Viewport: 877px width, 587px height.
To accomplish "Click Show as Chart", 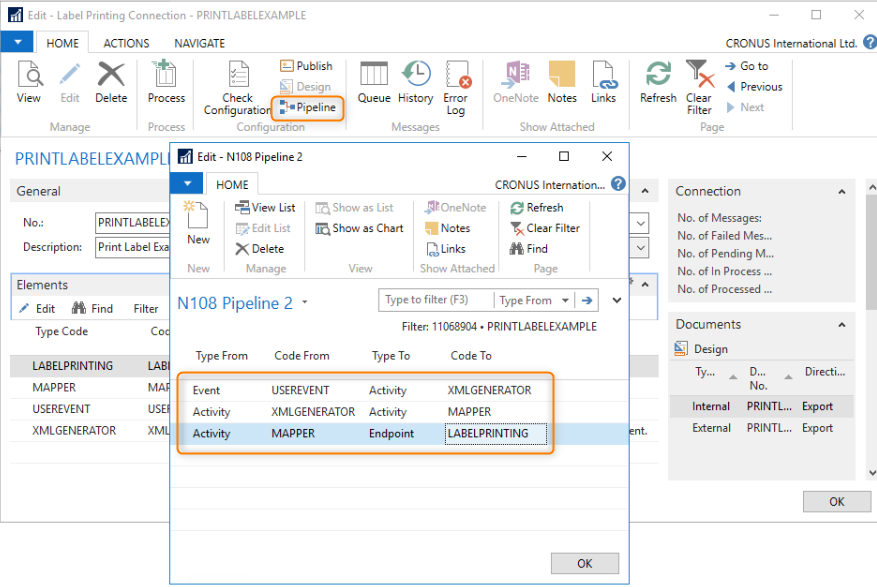I will pyautogui.click(x=359, y=228).
